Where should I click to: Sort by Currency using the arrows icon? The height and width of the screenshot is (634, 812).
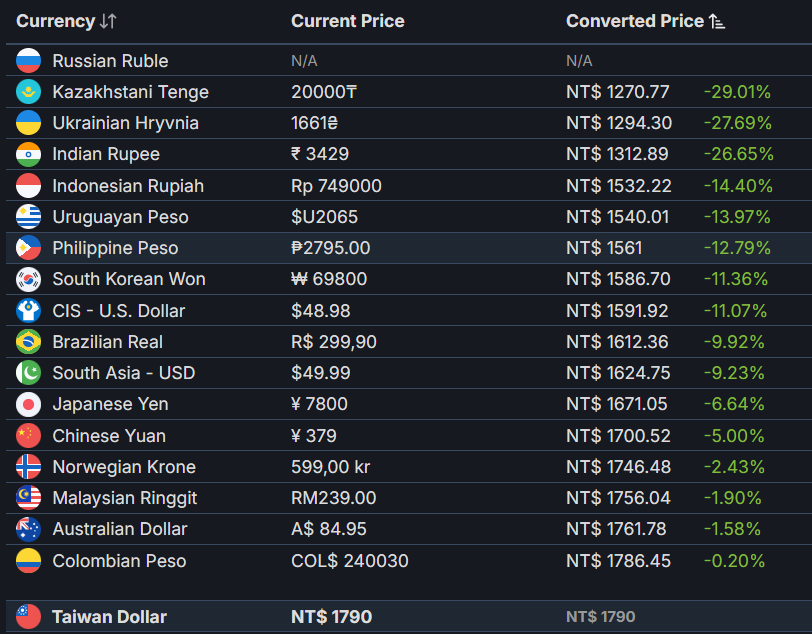pos(108,21)
